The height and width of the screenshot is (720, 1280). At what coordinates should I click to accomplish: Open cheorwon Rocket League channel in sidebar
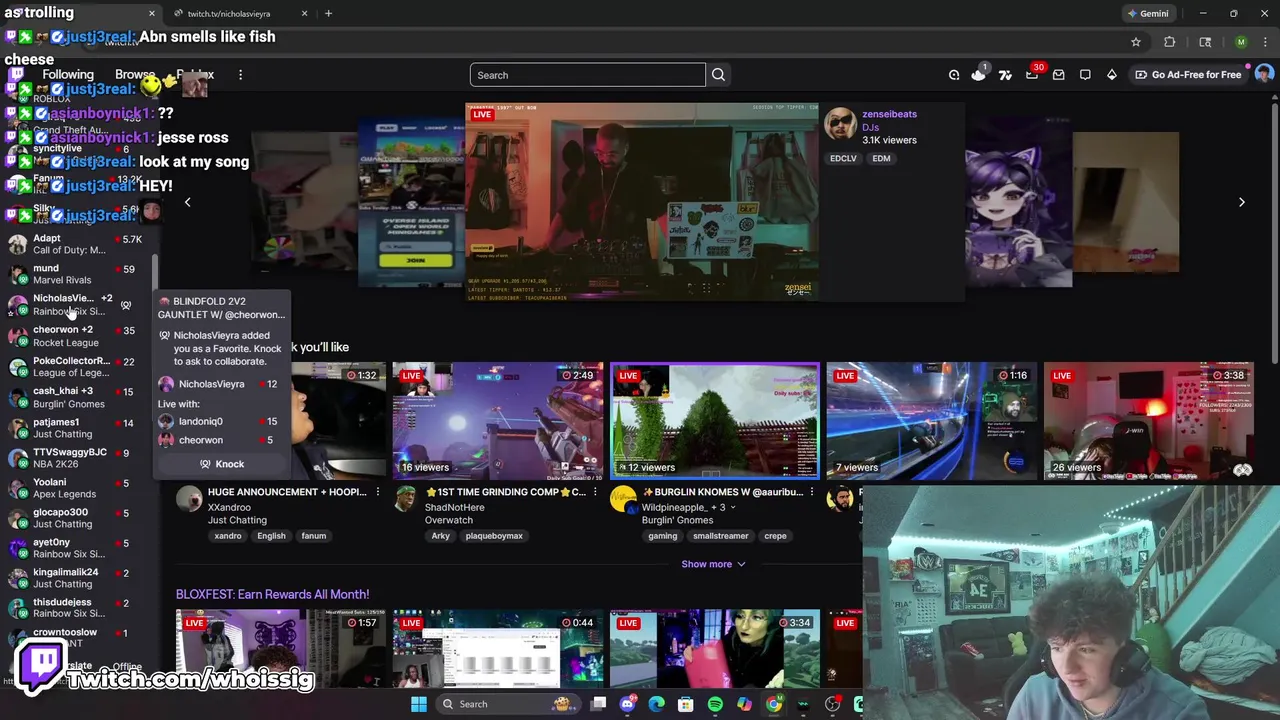[76, 336]
